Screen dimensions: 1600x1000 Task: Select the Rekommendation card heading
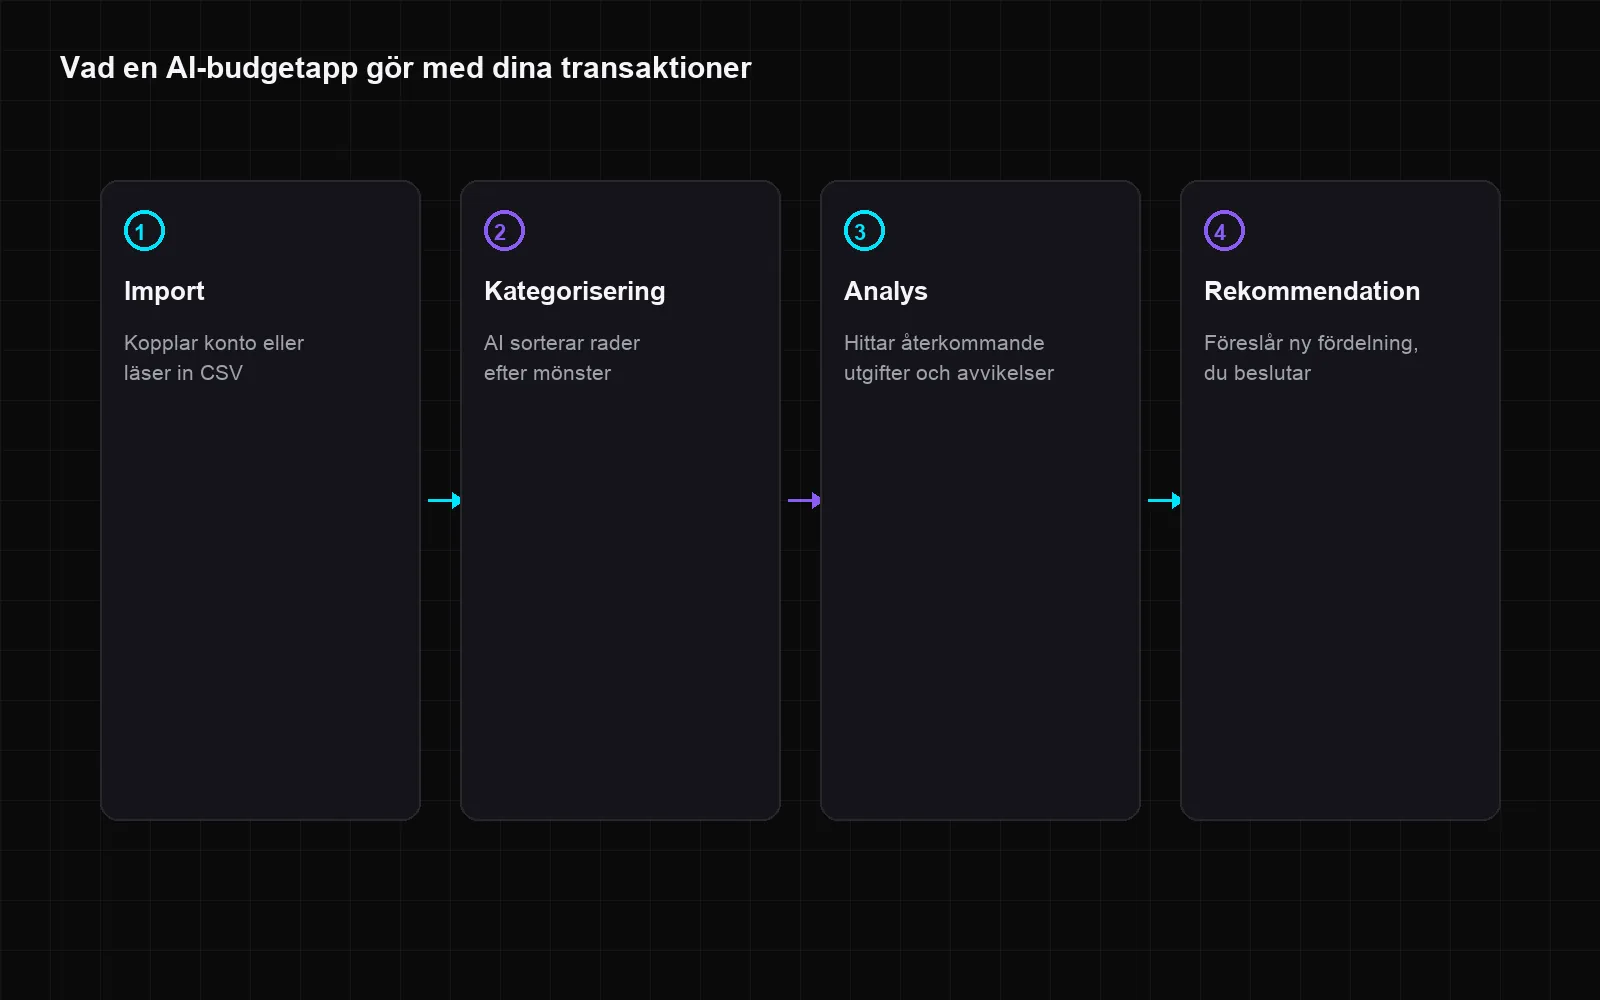pyautogui.click(x=1312, y=291)
